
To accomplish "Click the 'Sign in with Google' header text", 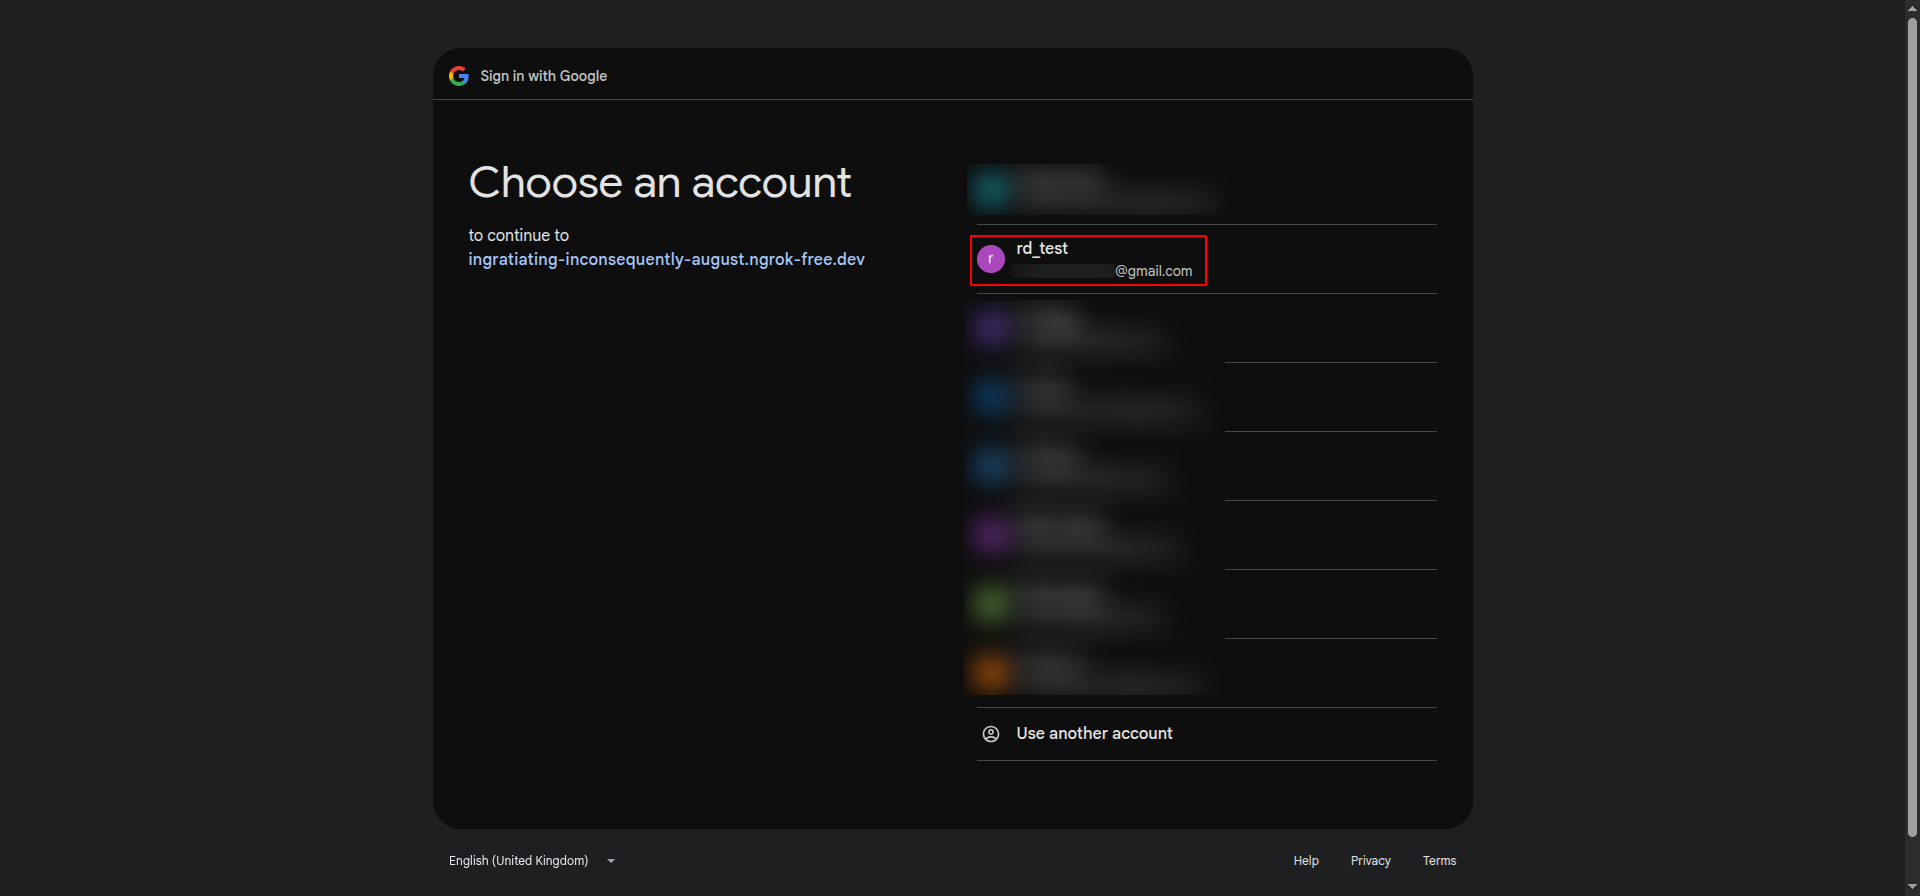I will (543, 76).
